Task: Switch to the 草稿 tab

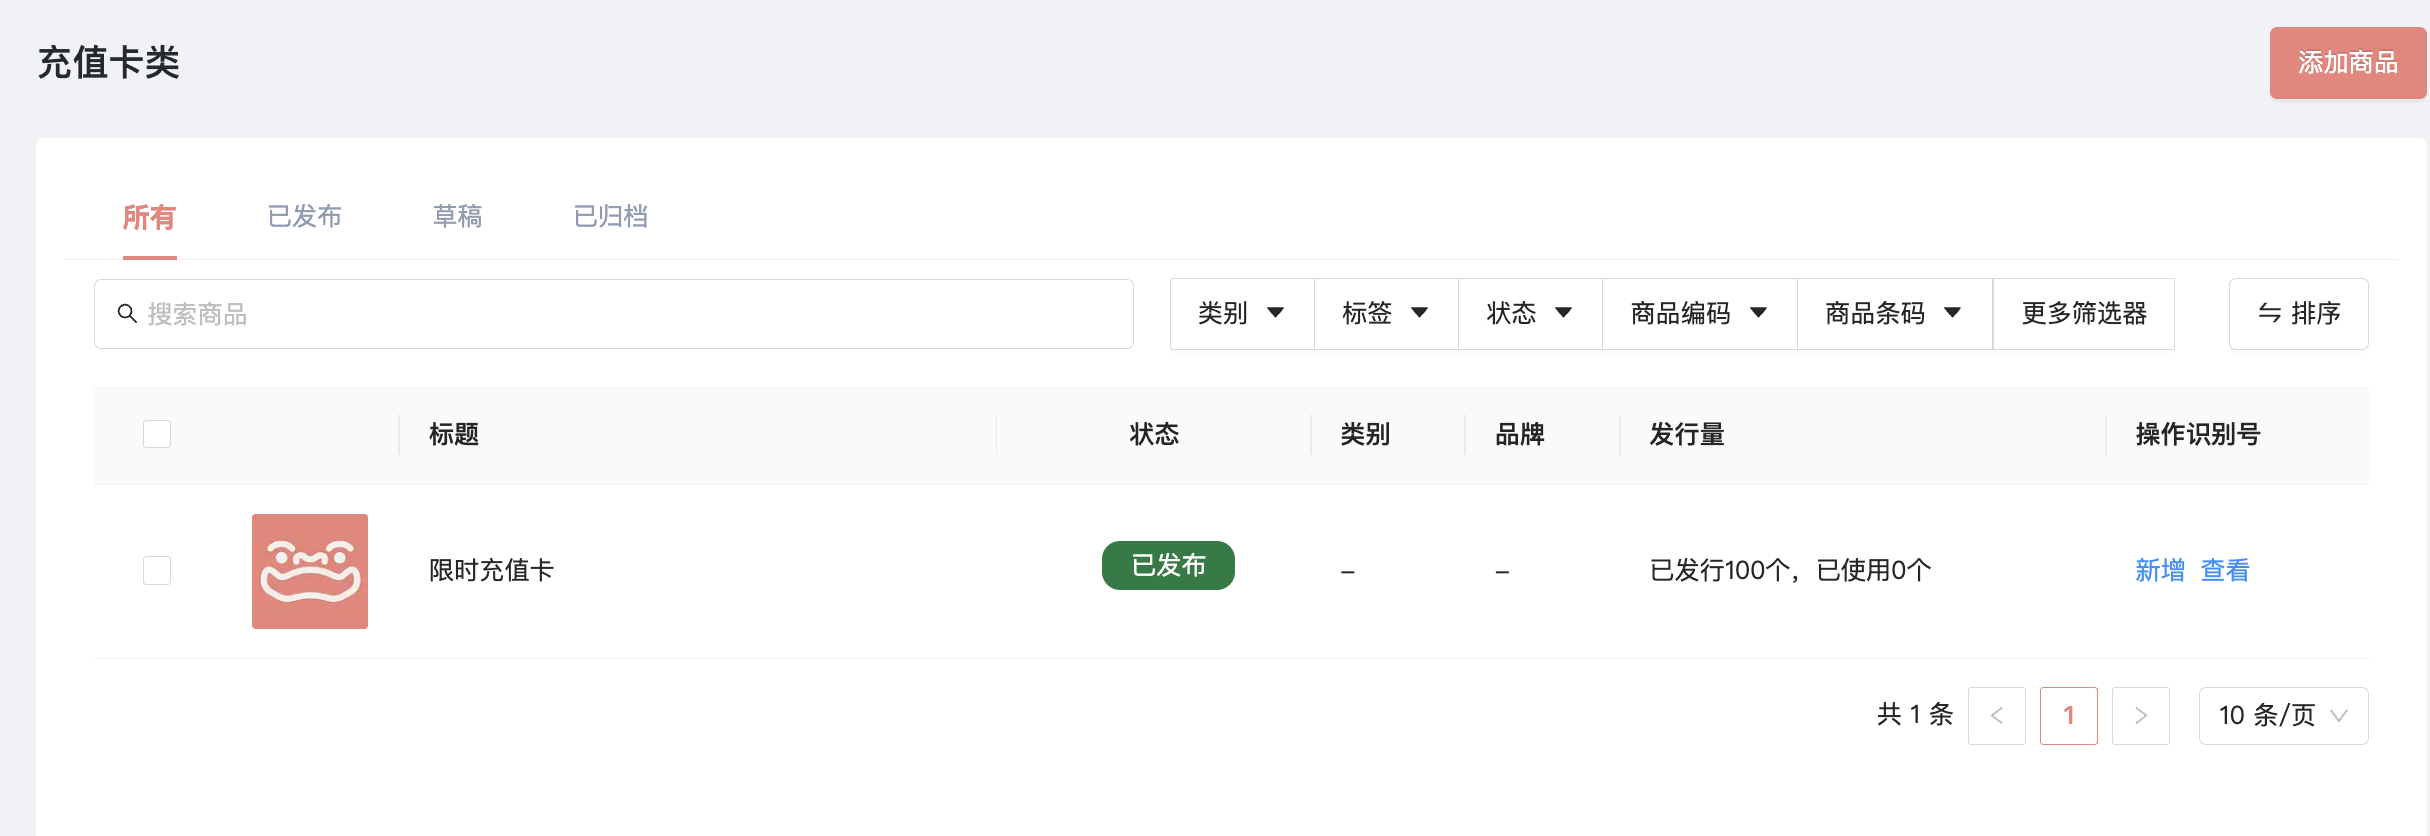Action: [458, 217]
